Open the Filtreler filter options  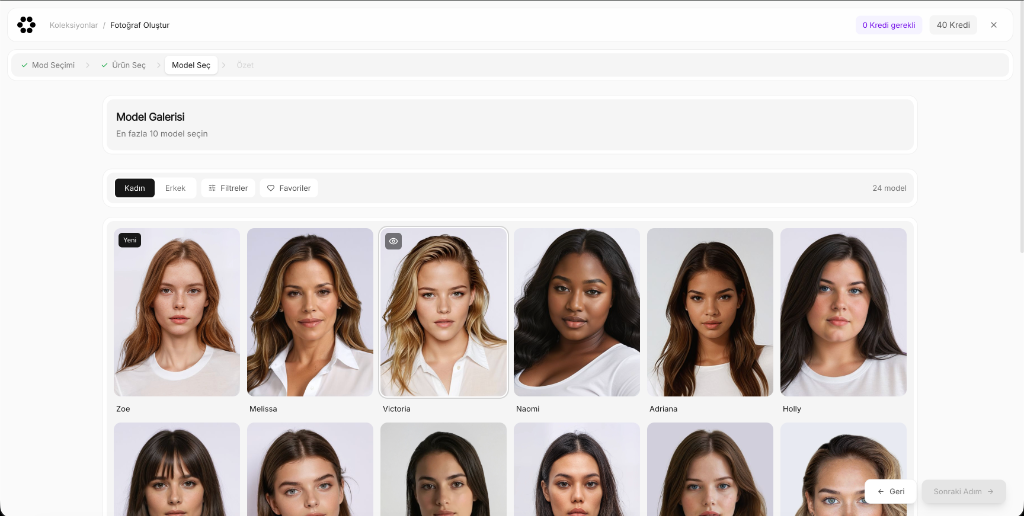click(x=228, y=188)
